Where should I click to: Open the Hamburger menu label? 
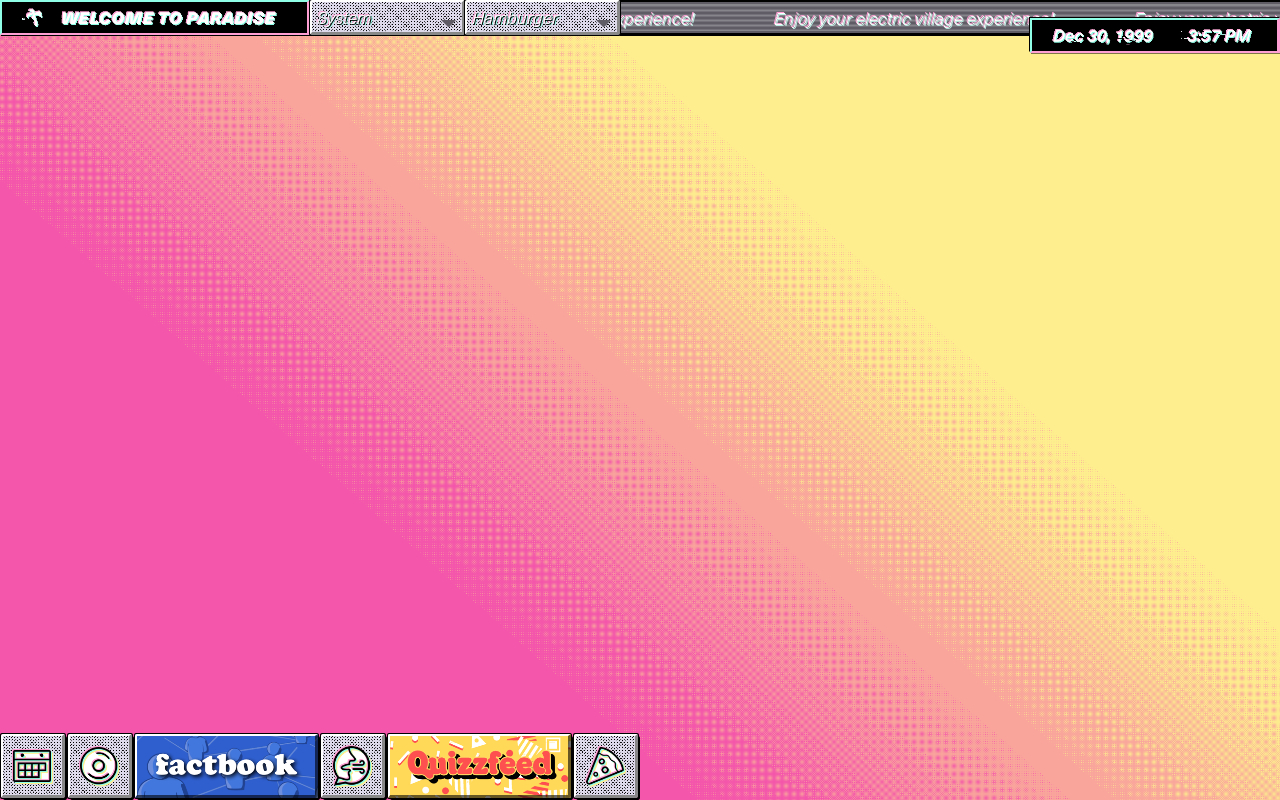(515, 19)
